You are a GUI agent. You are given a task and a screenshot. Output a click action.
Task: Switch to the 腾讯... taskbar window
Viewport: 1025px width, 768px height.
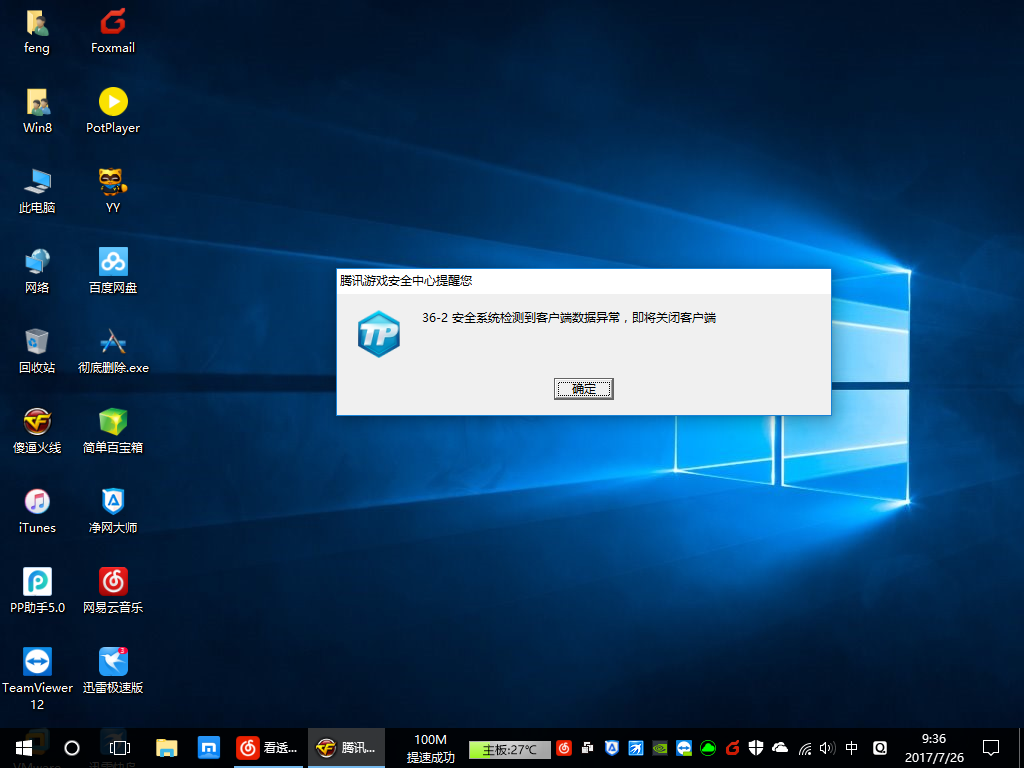346,748
